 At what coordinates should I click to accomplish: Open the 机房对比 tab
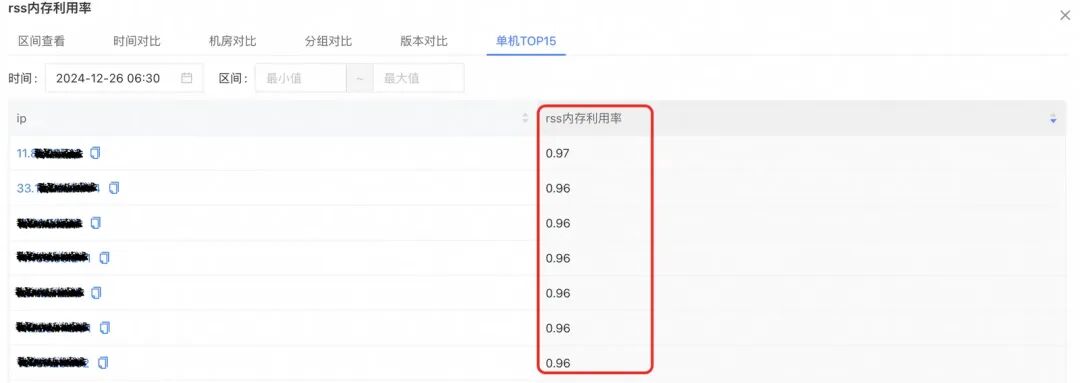click(233, 41)
